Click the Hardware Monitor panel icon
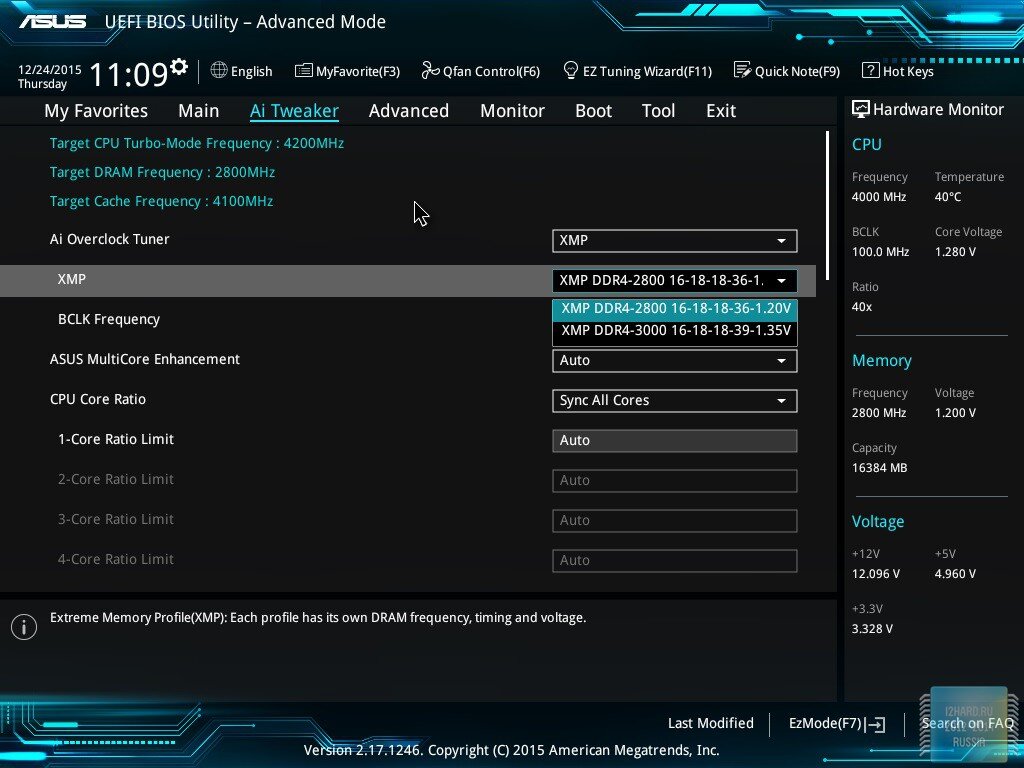The width and height of the screenshot is (1024, 768). coord(860,108)
